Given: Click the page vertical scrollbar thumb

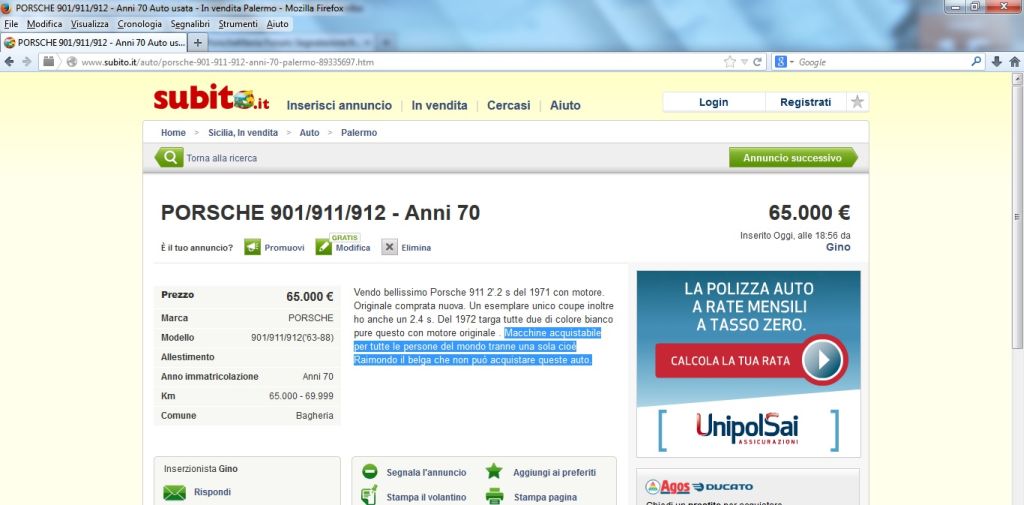Looking at the screenshot, I should (1017, 217).
